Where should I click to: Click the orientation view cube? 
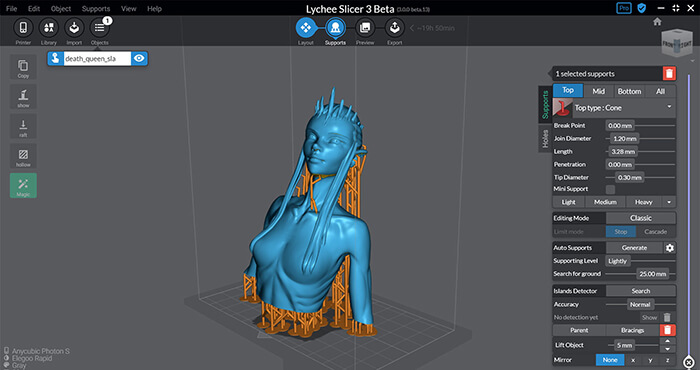click(677, 43)
